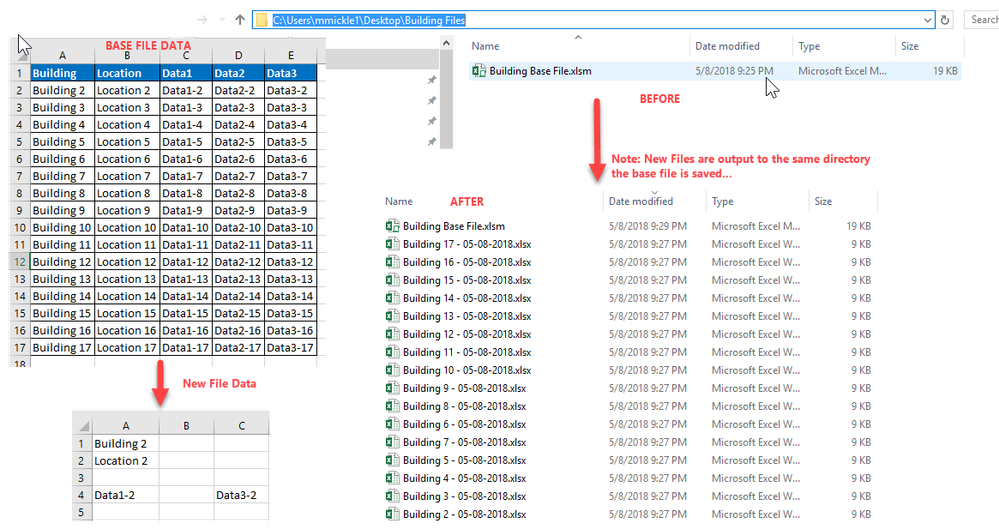Sort by Type in AFTER list
This screenshot has height=529, width=999.
(722, 201)
